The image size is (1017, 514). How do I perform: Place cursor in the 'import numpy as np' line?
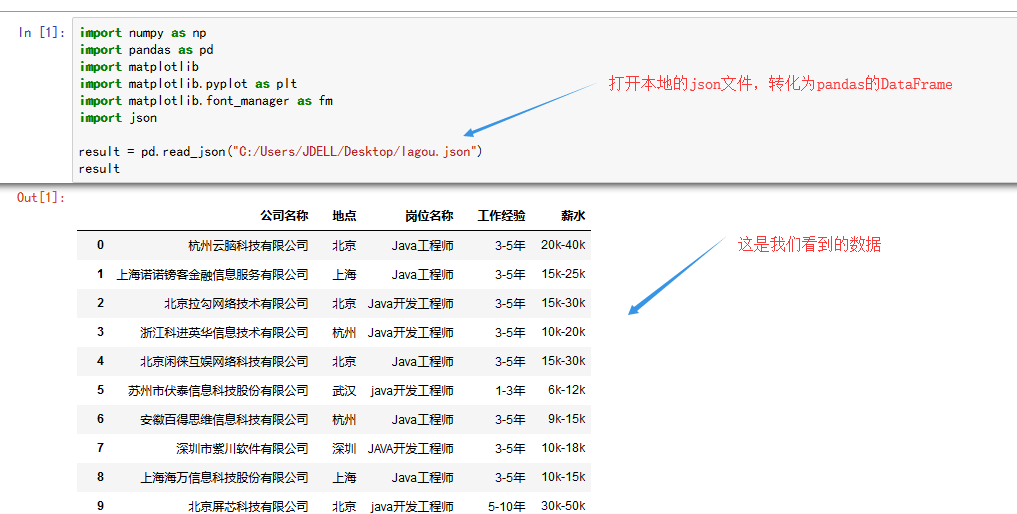[x=143, y=32]
